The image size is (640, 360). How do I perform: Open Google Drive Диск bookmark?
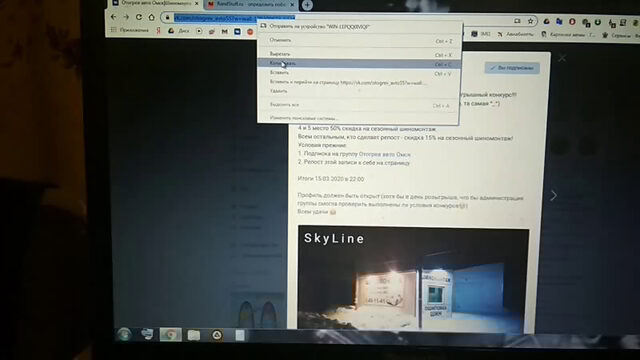point(179,31)
